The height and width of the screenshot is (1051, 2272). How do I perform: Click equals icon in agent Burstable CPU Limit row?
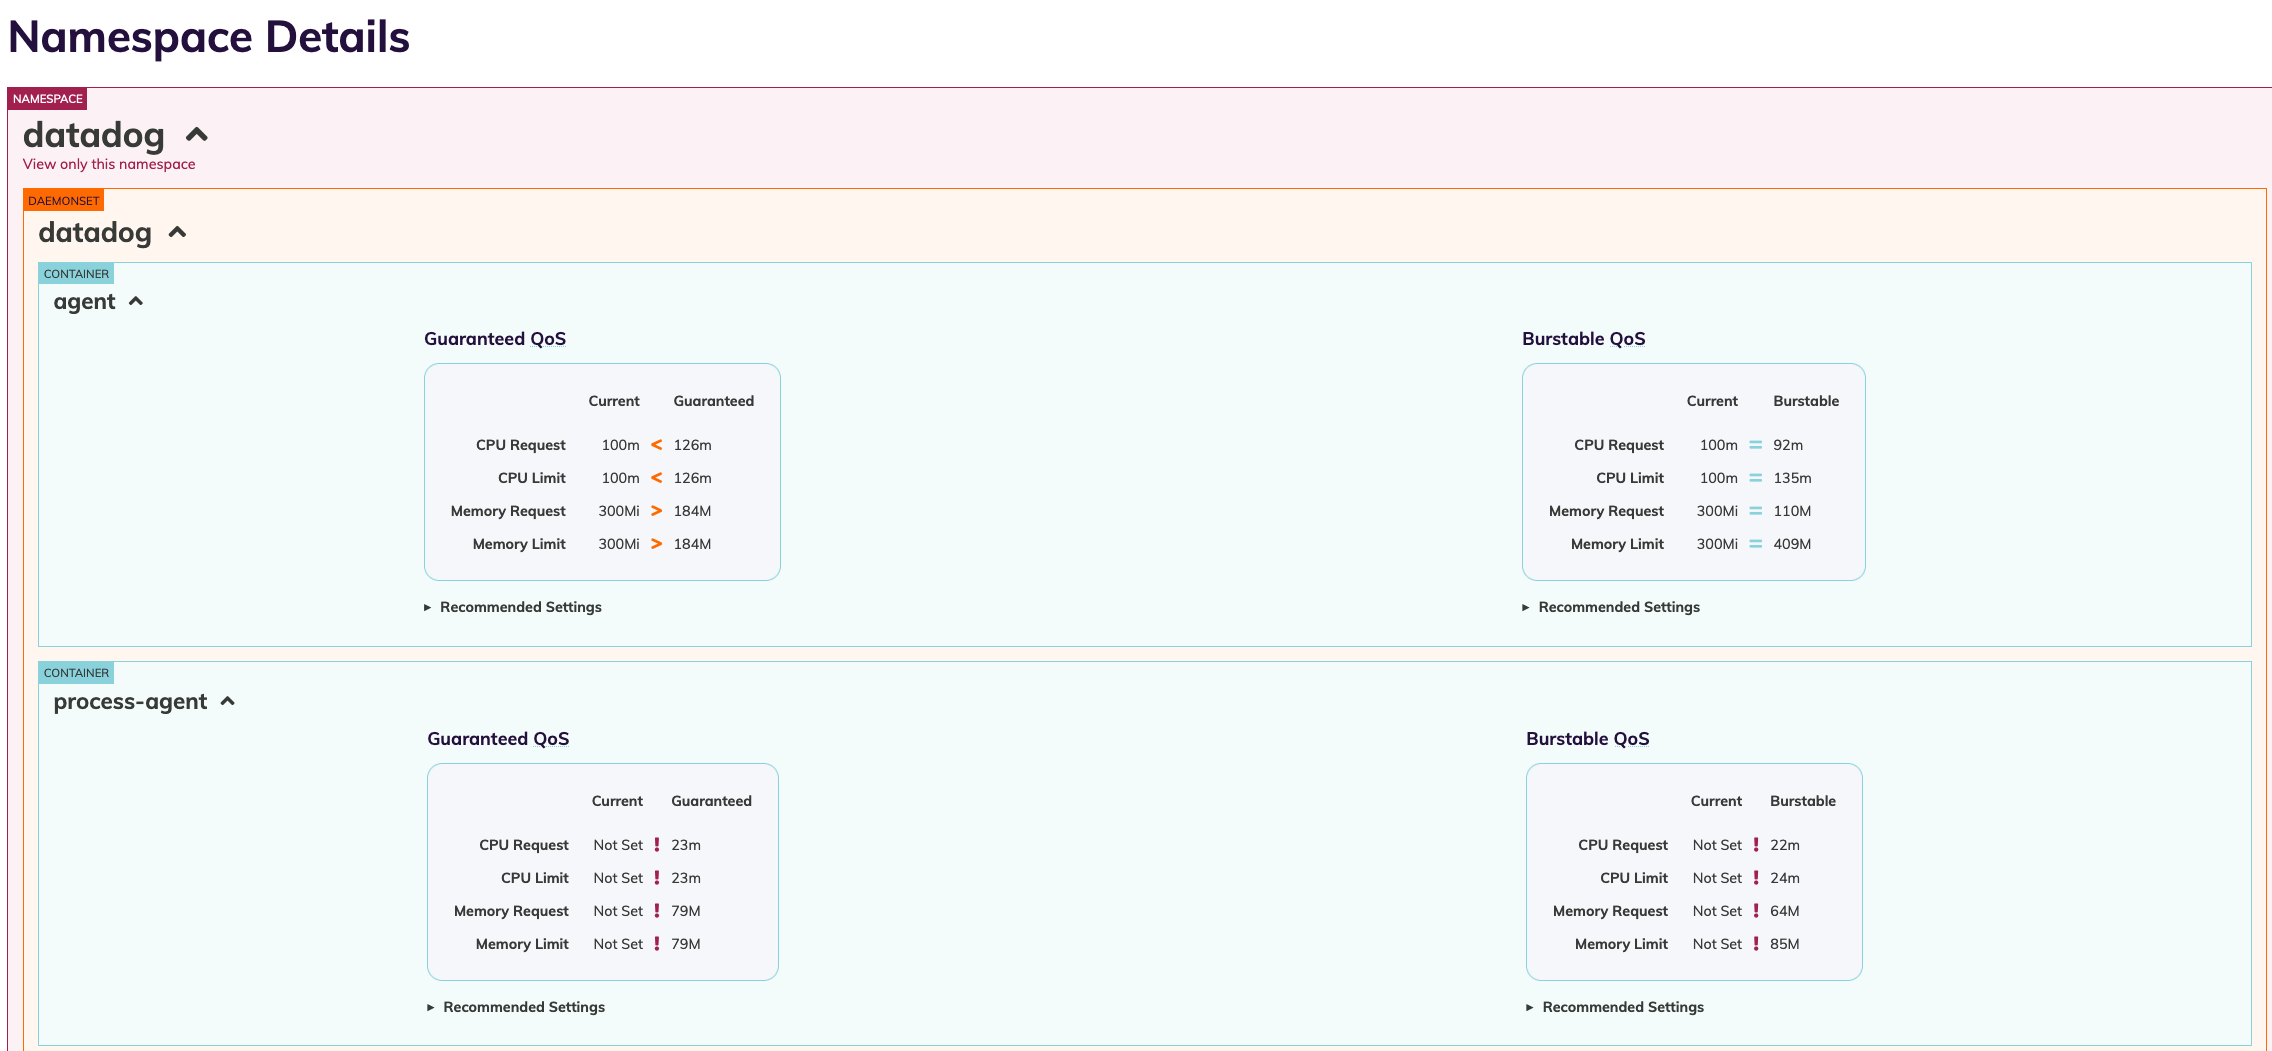[x=1755, y=478]
